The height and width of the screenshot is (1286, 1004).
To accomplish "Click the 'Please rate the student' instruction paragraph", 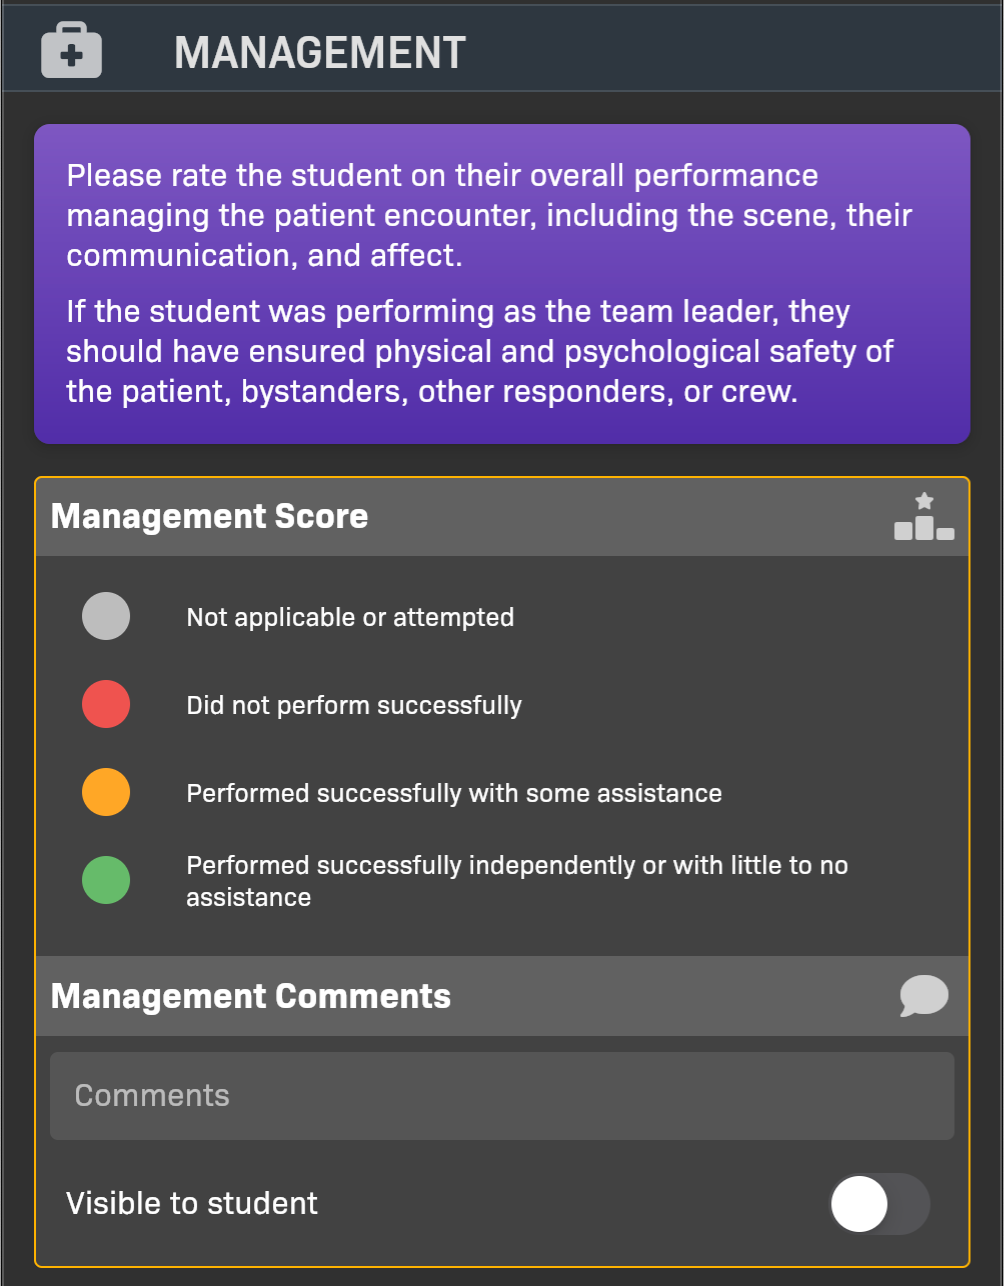I will click(x=489, y=215).
